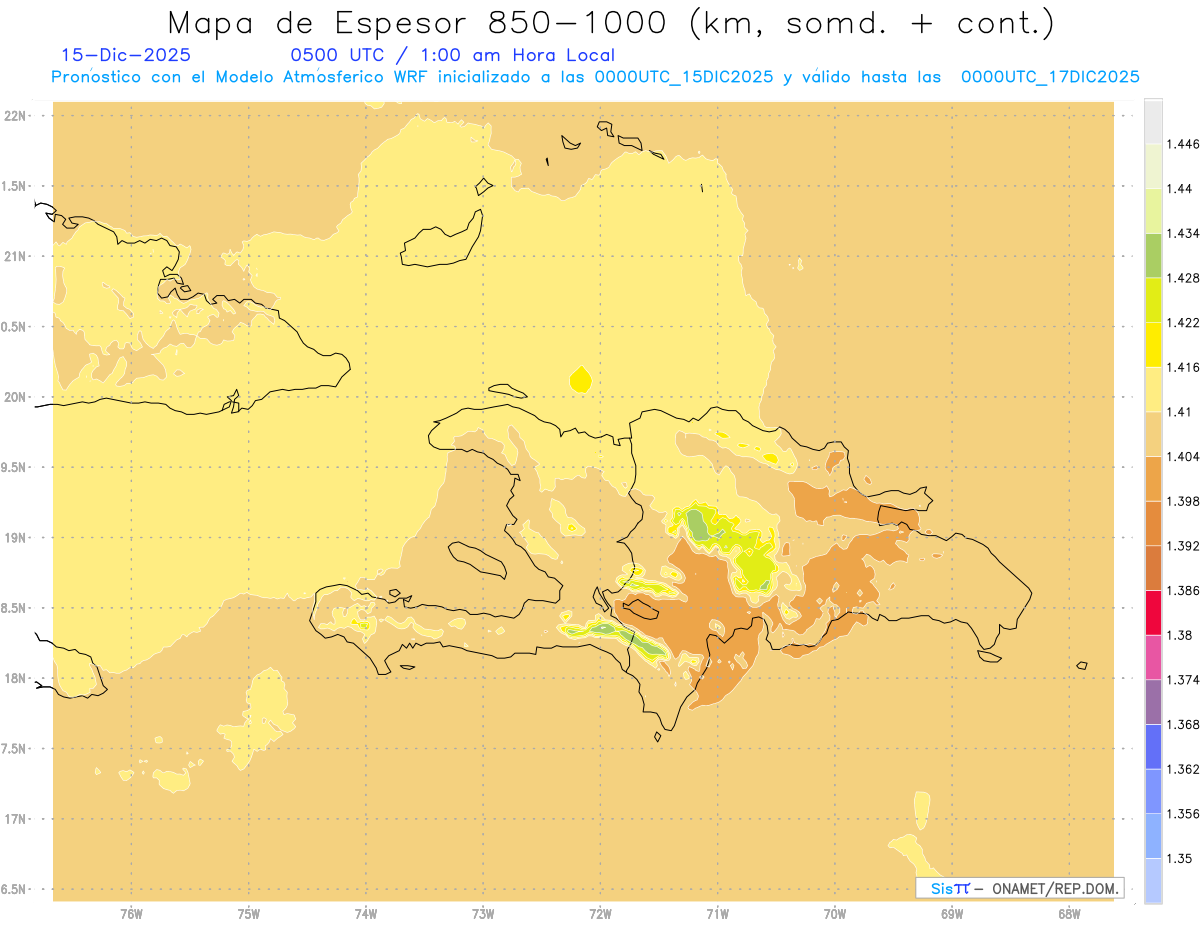1200x927 pixels.
Task: Pick the pink legend swatch between 1.374 and 1.38
Action: (x=1153, y=657)
